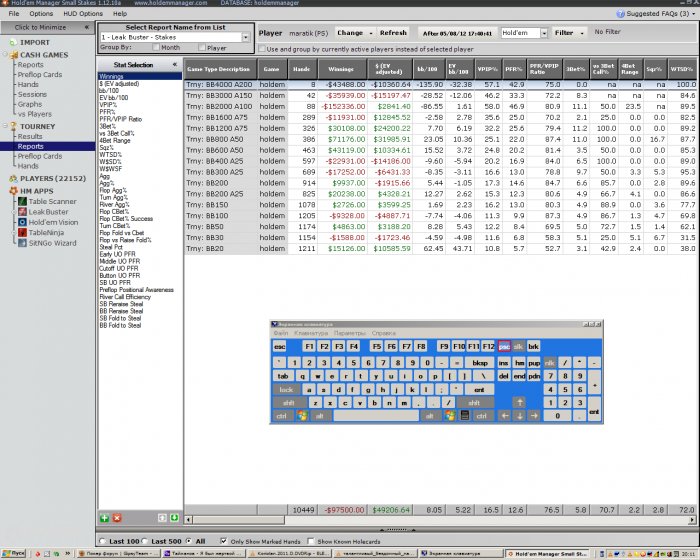Click the green down arrow under the stat list
This screenshot has width=700, height=560.
pos(174,518)
